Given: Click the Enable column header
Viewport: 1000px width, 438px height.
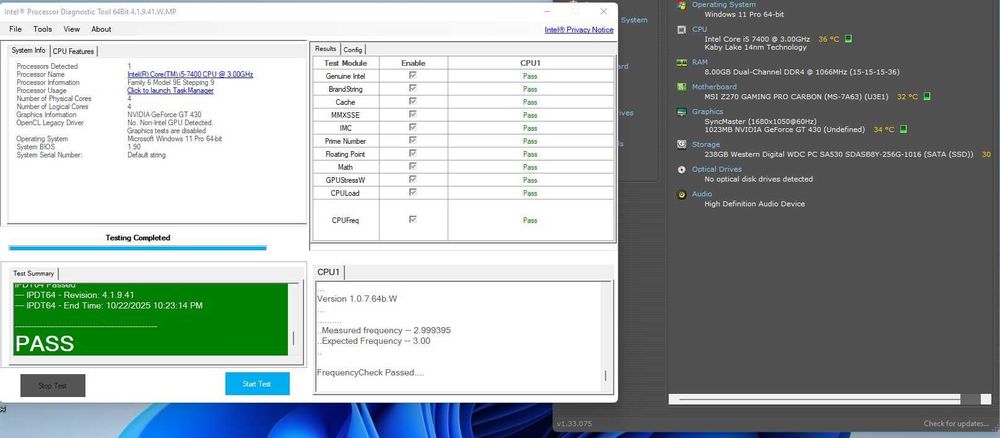Looking at the screenshot, I should click(413, 63).
